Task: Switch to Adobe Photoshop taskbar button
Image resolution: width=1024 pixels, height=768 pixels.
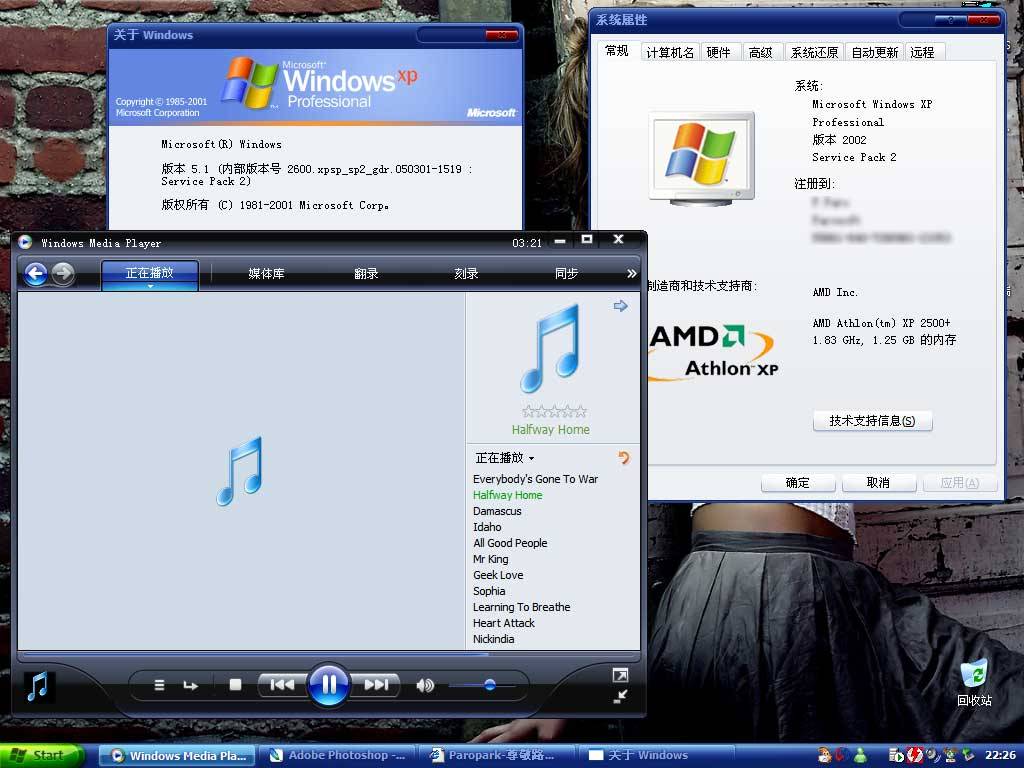Action: click(x=337, y=756)
